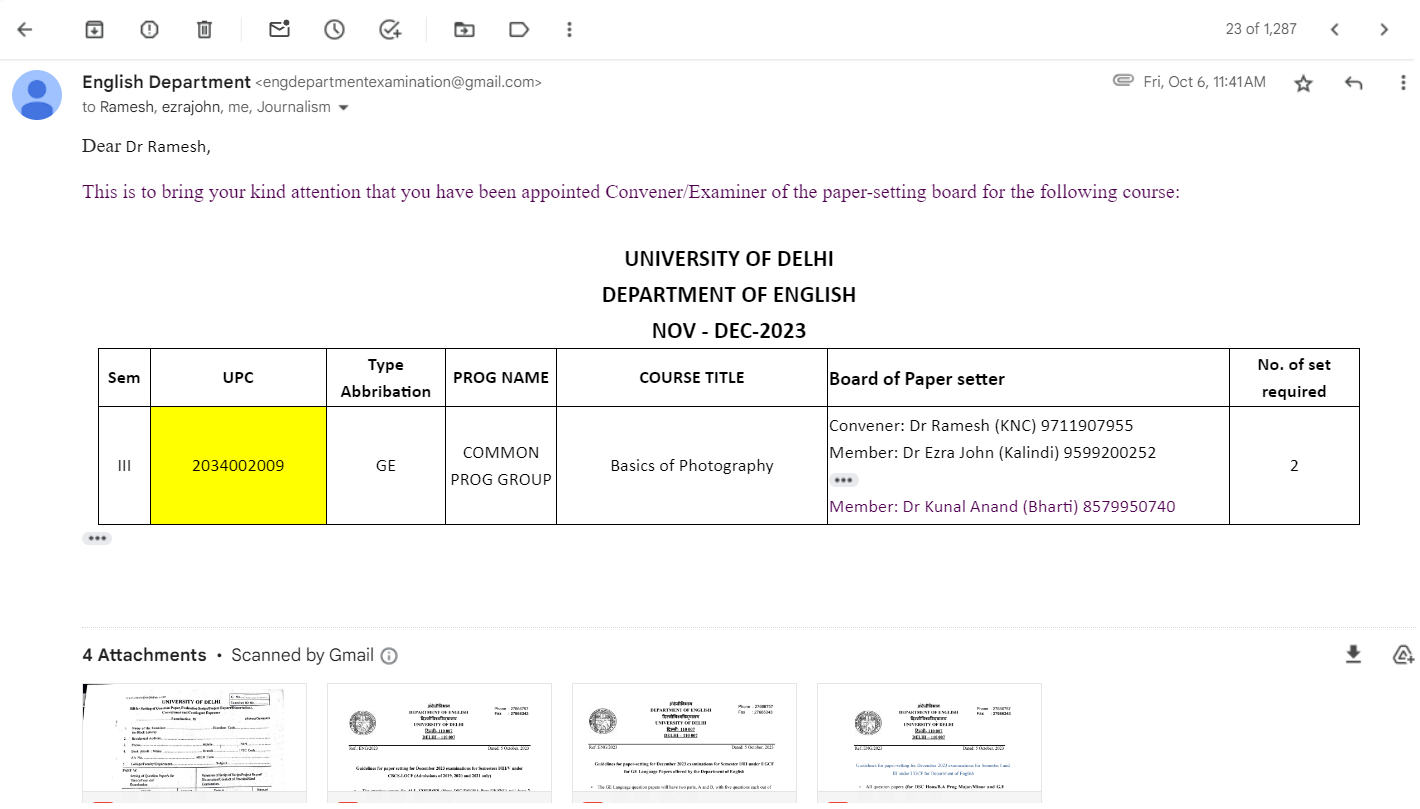Viewport: 1420px width, 809px height.
Task: Select the highlighted UPC 2034002009 cell
Action: pos(238,465)
